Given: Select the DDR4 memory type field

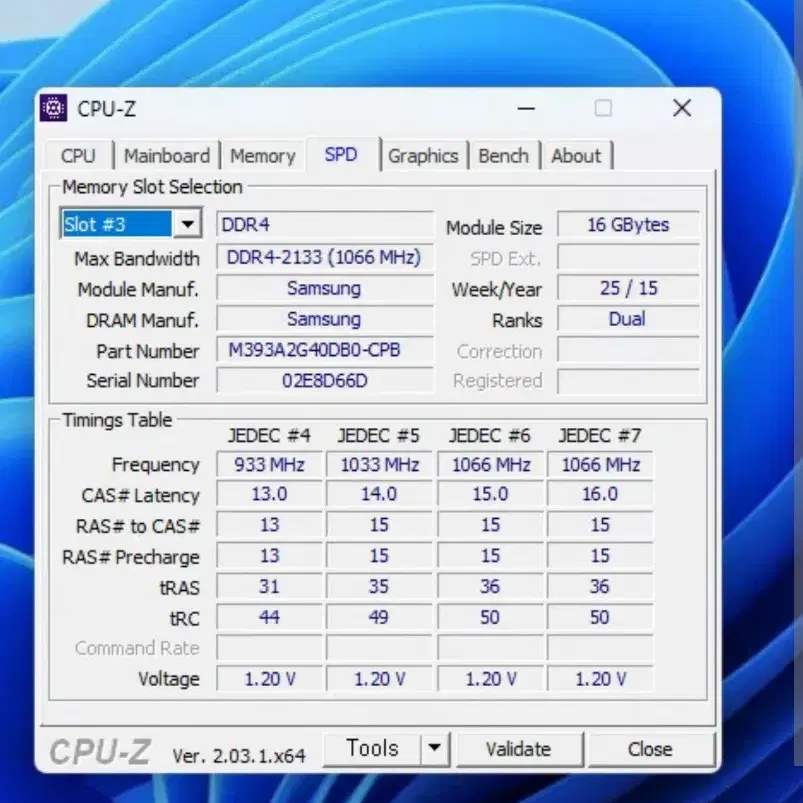Looking at the screenshot, I should coord(325,225).
